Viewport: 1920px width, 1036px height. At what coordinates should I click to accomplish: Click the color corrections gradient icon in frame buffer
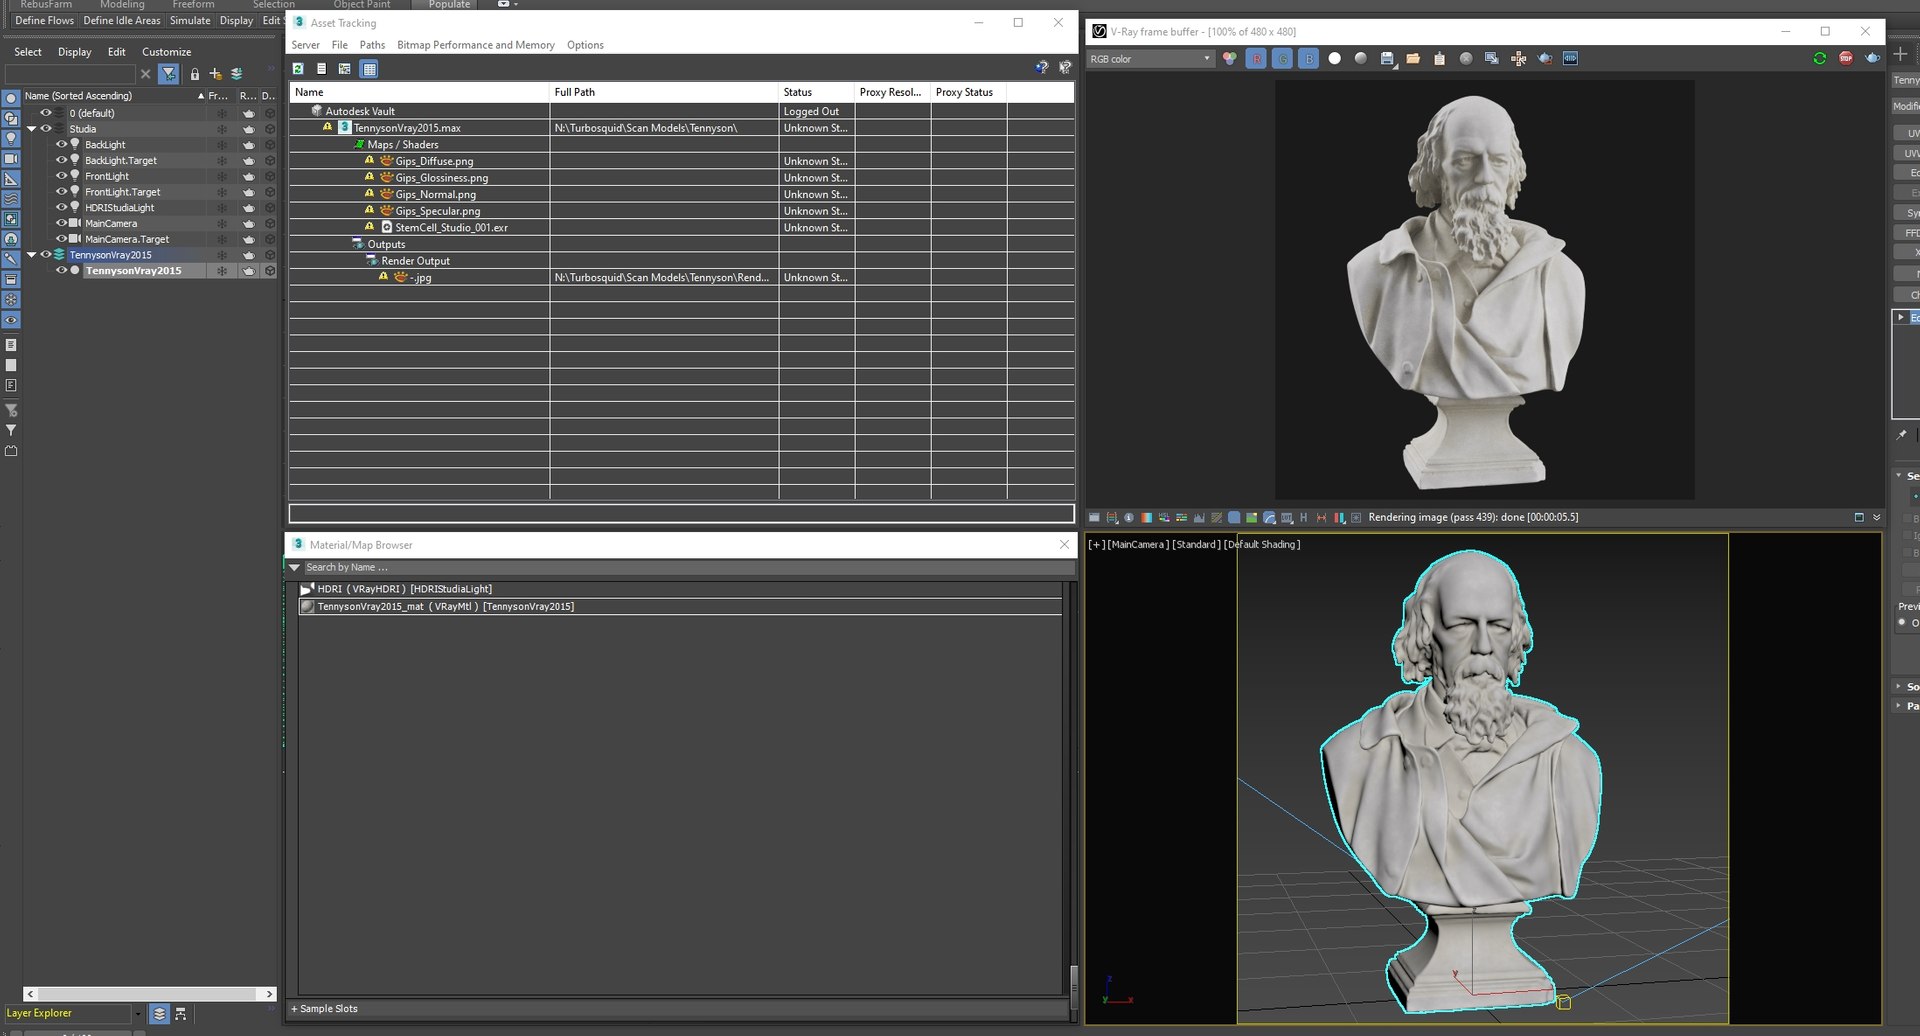tap(1147, 518)
